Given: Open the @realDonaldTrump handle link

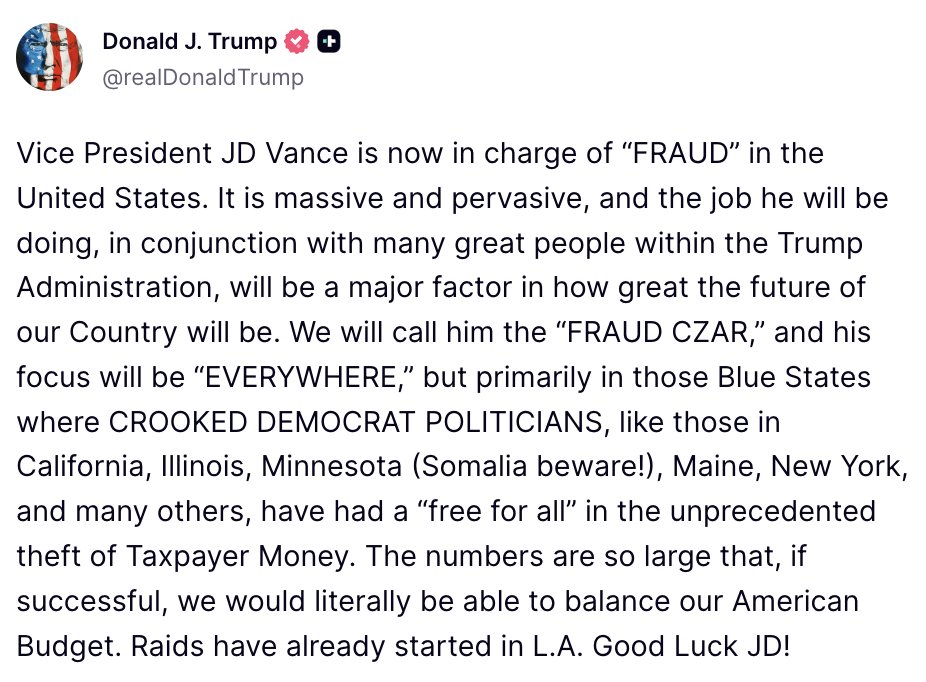Looking at the screenshot, I should coord(203,77).
